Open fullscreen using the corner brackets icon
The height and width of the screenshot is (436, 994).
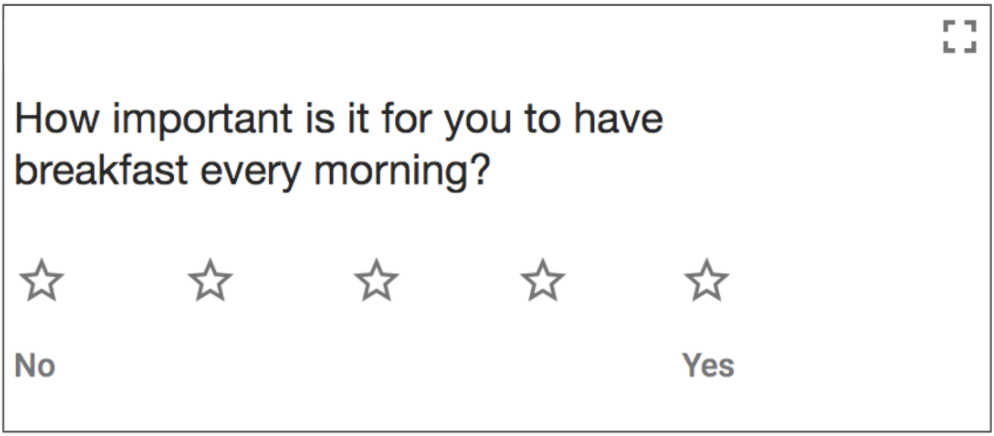(x=959, y=36)
